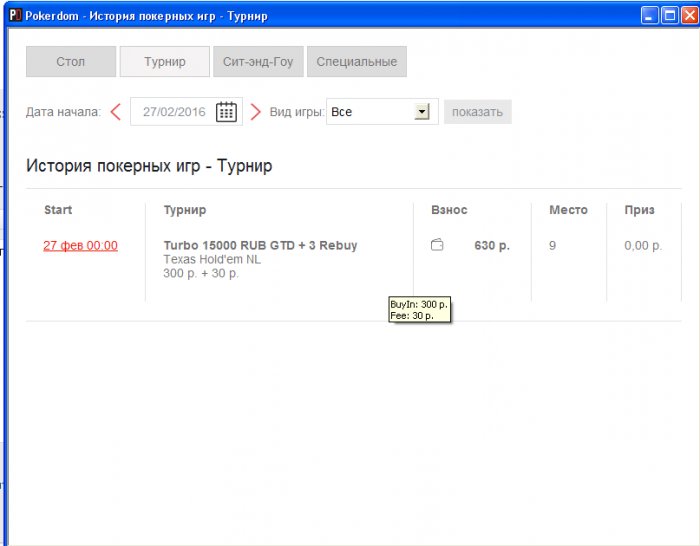700x546 pixels.
Task: Select the Турнир tab
Action: point(165,62)
